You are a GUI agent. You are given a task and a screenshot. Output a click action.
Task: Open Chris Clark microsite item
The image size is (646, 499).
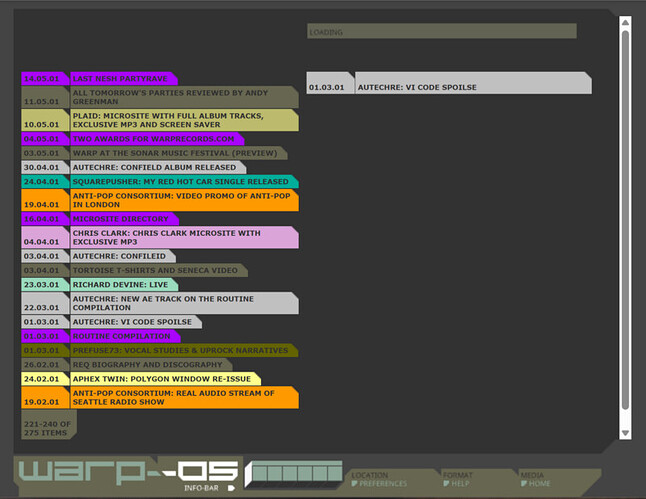(x=185, y=237)
